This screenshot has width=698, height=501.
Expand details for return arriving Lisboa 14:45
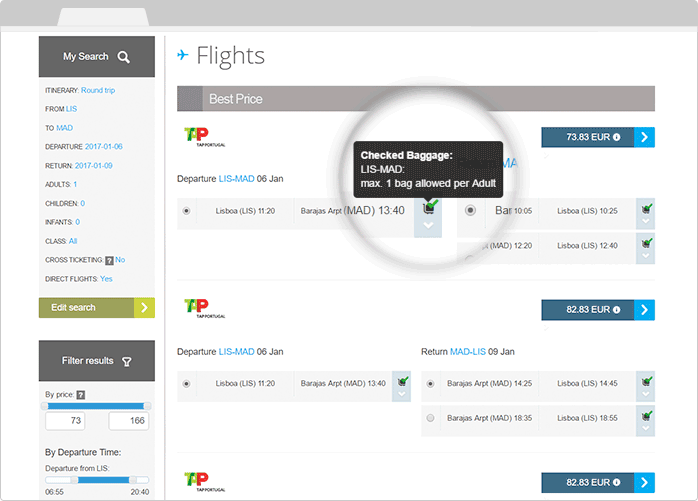pos(646,395)
